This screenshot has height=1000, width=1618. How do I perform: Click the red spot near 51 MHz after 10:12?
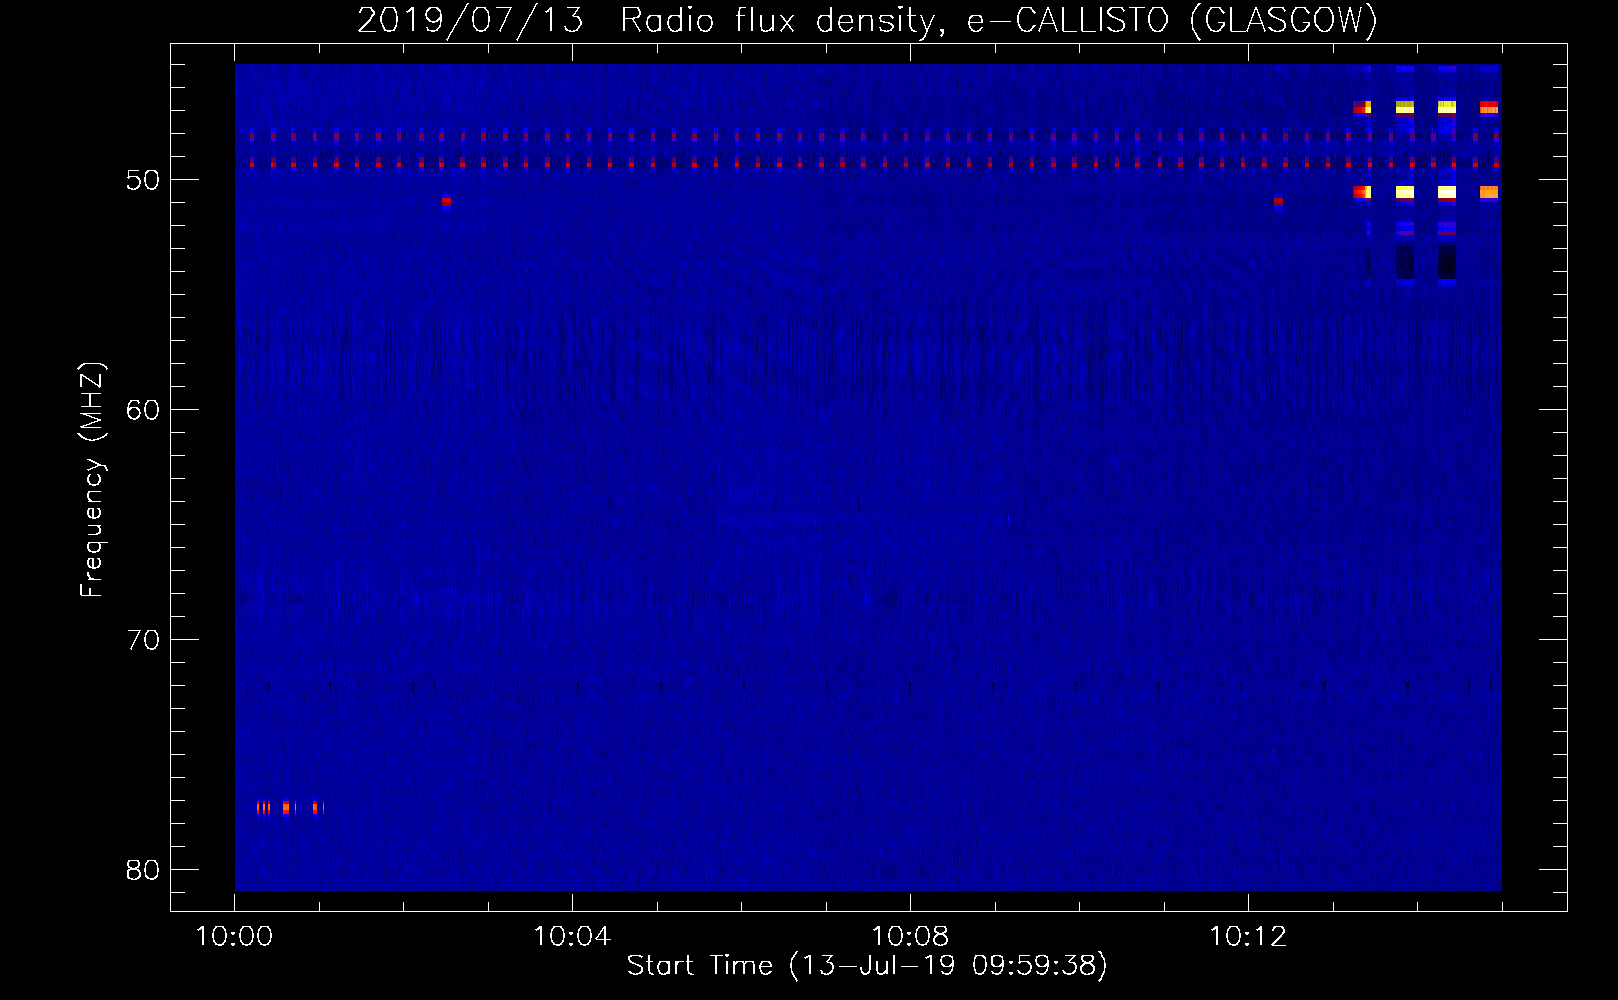(x=1278, y=201)
